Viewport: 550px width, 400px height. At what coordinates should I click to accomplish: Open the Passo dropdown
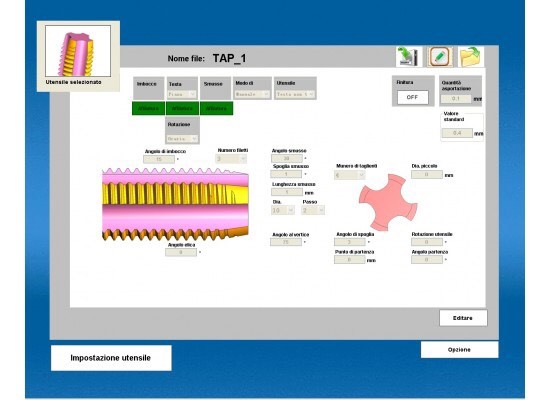(313, 210)
